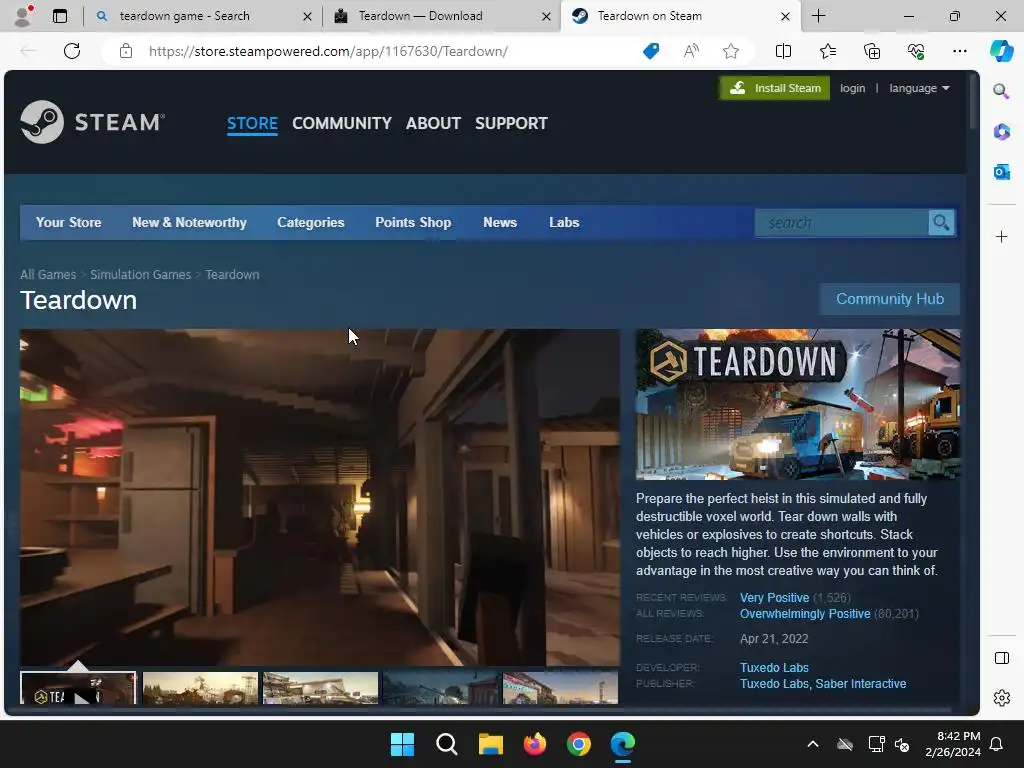This screenshot has width=1024, height=768.
Task: Click the Steam search magnifier button
Action: [x=941, y=223]
